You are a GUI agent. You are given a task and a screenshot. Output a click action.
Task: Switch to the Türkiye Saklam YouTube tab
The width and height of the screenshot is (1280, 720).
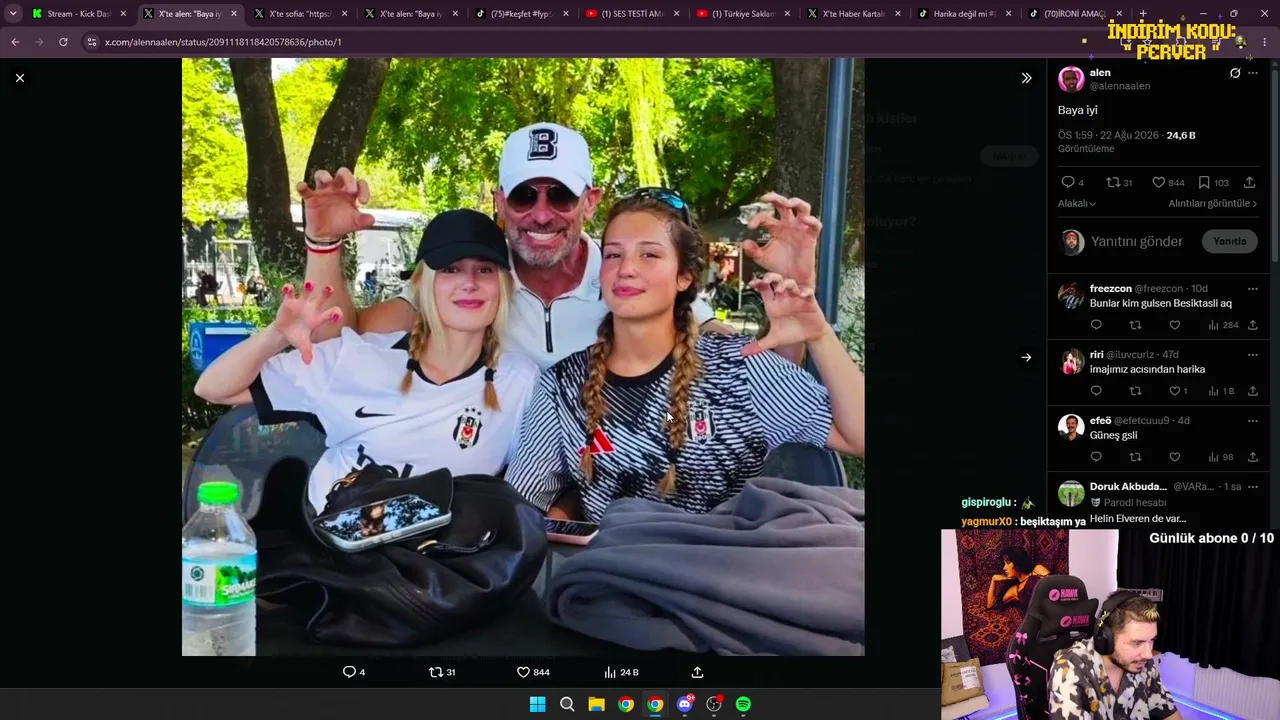click(742, 14)
